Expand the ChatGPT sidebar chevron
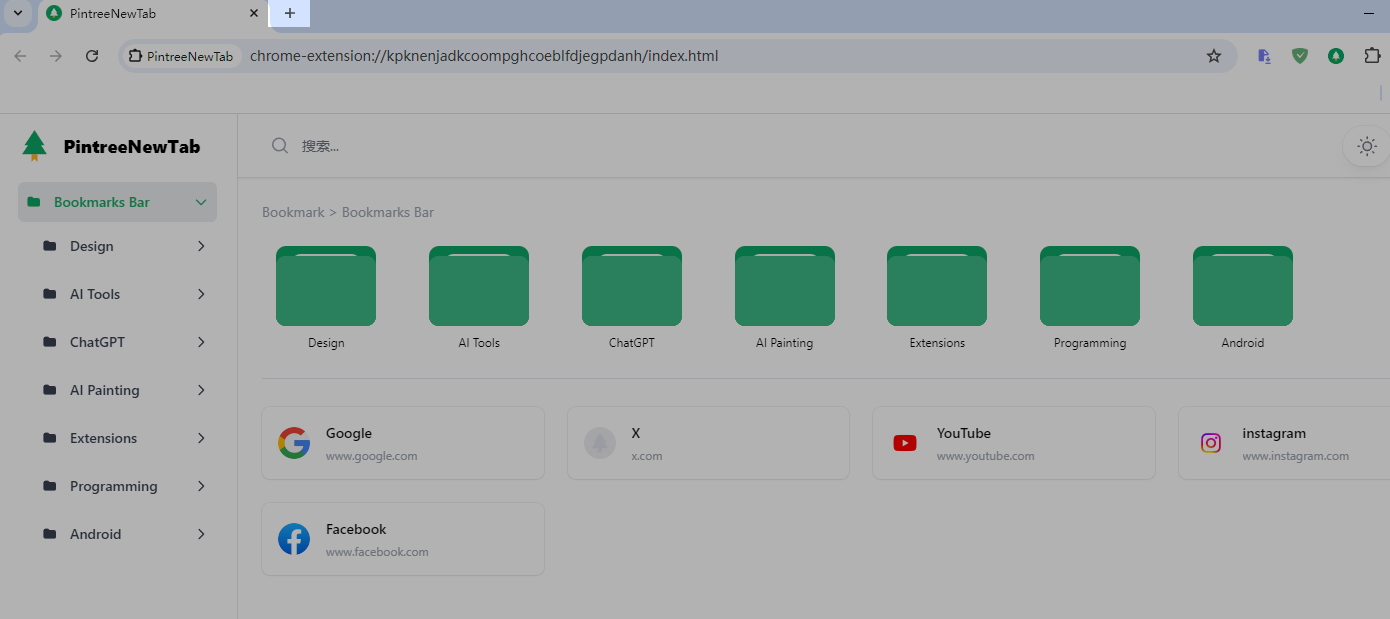 click(x=201, y=342)
